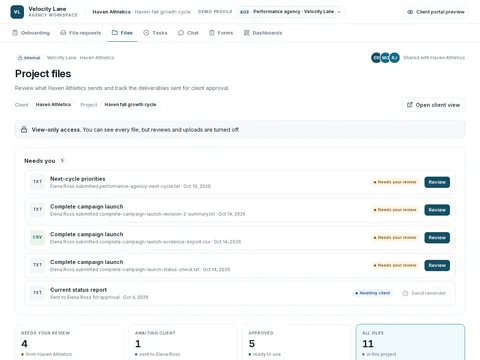
Task: Open the Dashboards tab
Action: point(263,33)
